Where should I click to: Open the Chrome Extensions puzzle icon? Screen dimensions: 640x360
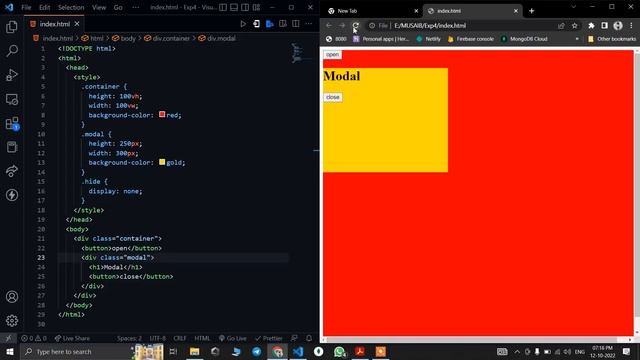(x=591, y=26)
